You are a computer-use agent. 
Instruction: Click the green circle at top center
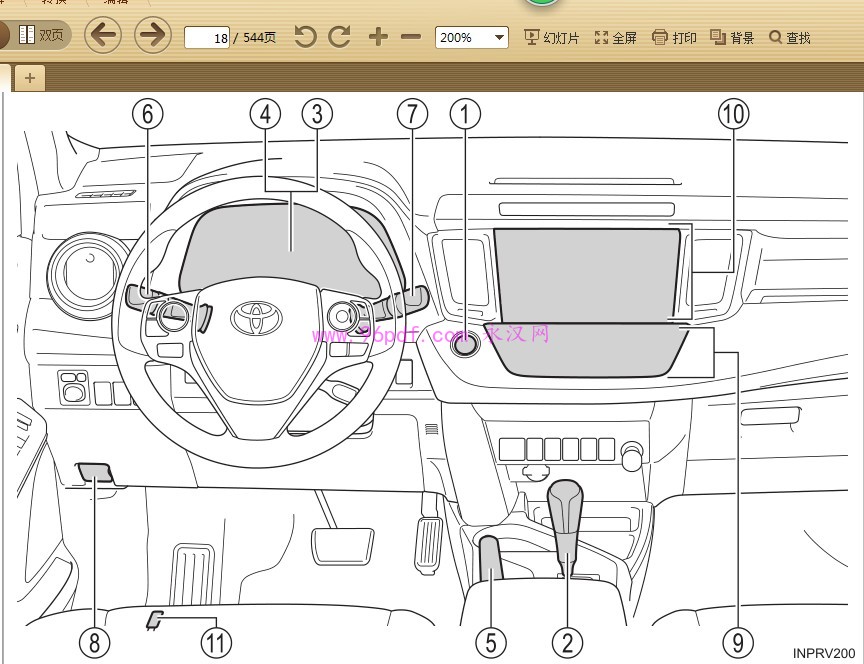(542, 3)
